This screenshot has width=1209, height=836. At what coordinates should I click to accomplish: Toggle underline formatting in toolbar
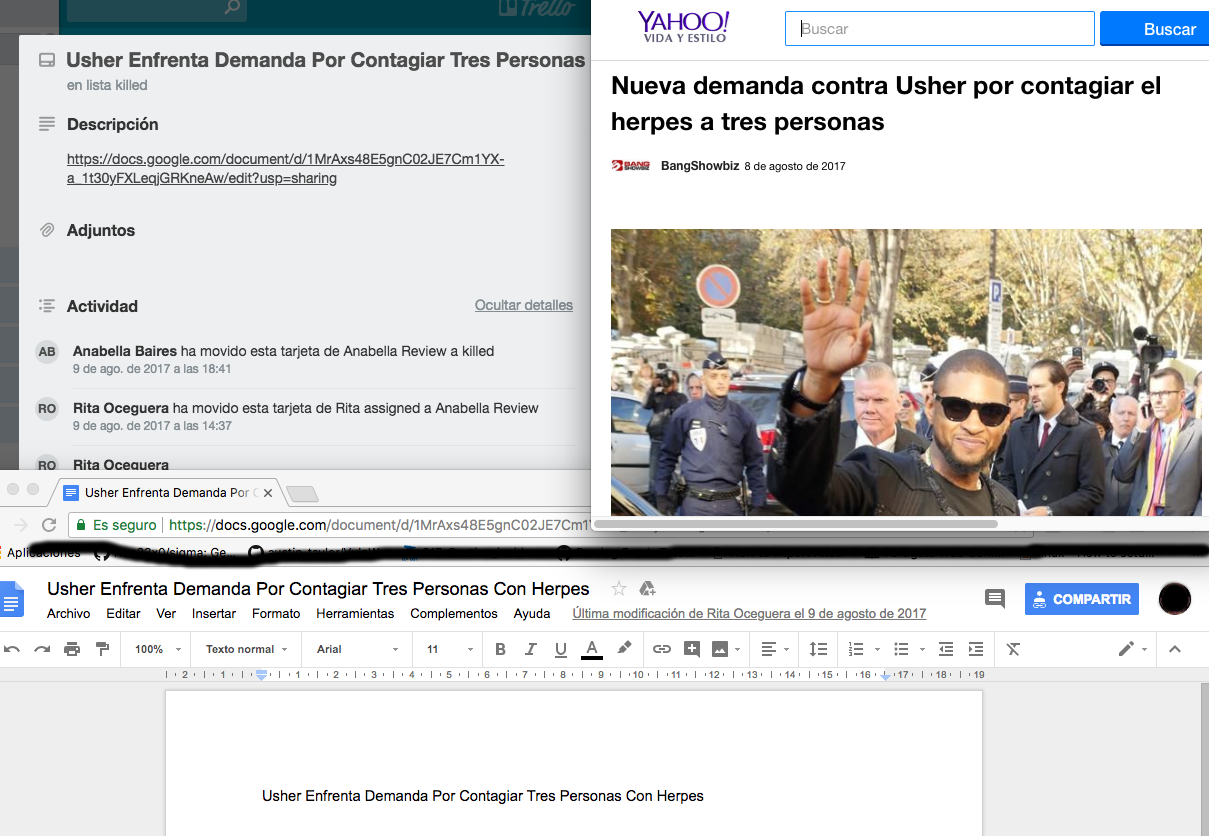point(561,649)
